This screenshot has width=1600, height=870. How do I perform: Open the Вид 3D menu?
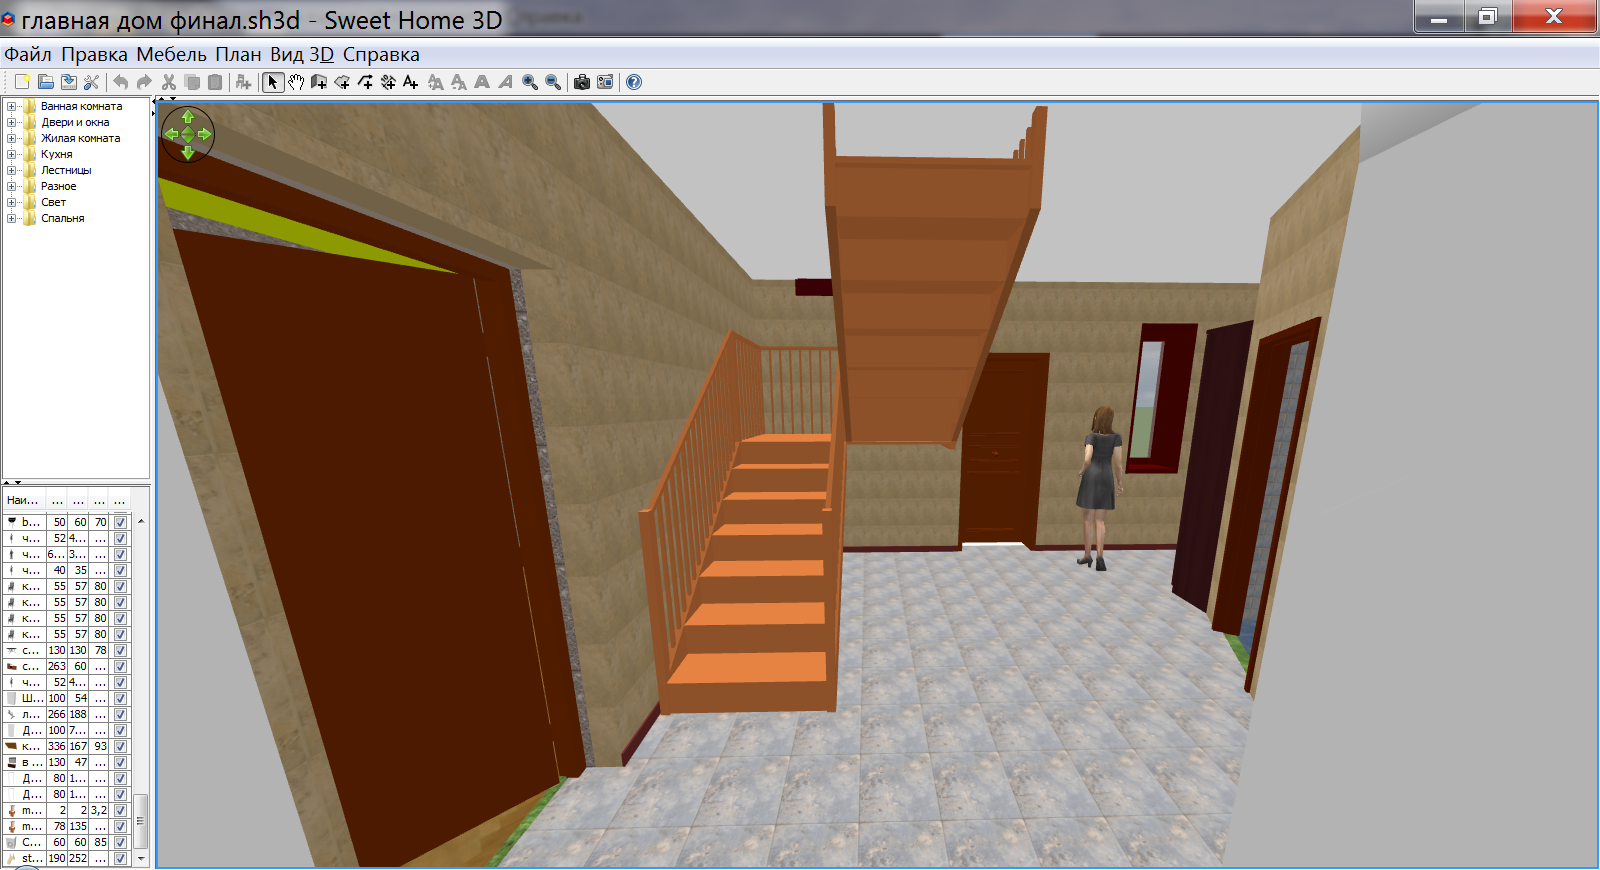302,54
